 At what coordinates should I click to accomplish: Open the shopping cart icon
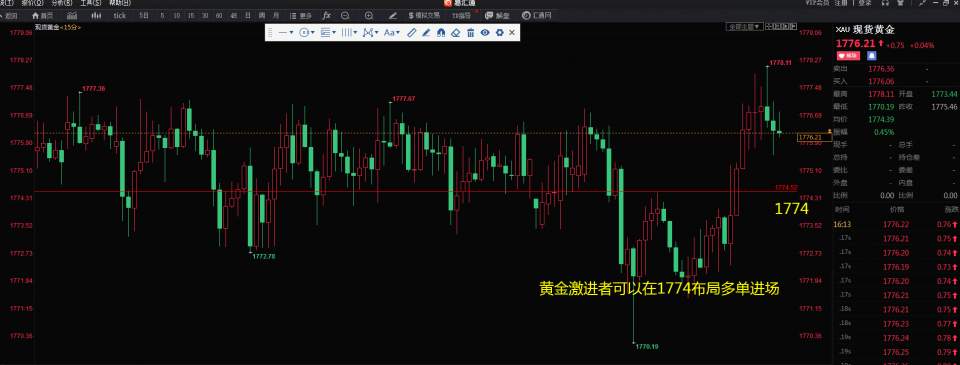pyautogui.click(x=901, y=3)
